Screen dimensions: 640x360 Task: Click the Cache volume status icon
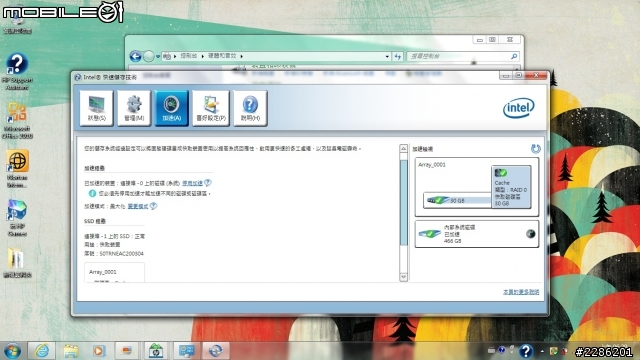point(500,173)
